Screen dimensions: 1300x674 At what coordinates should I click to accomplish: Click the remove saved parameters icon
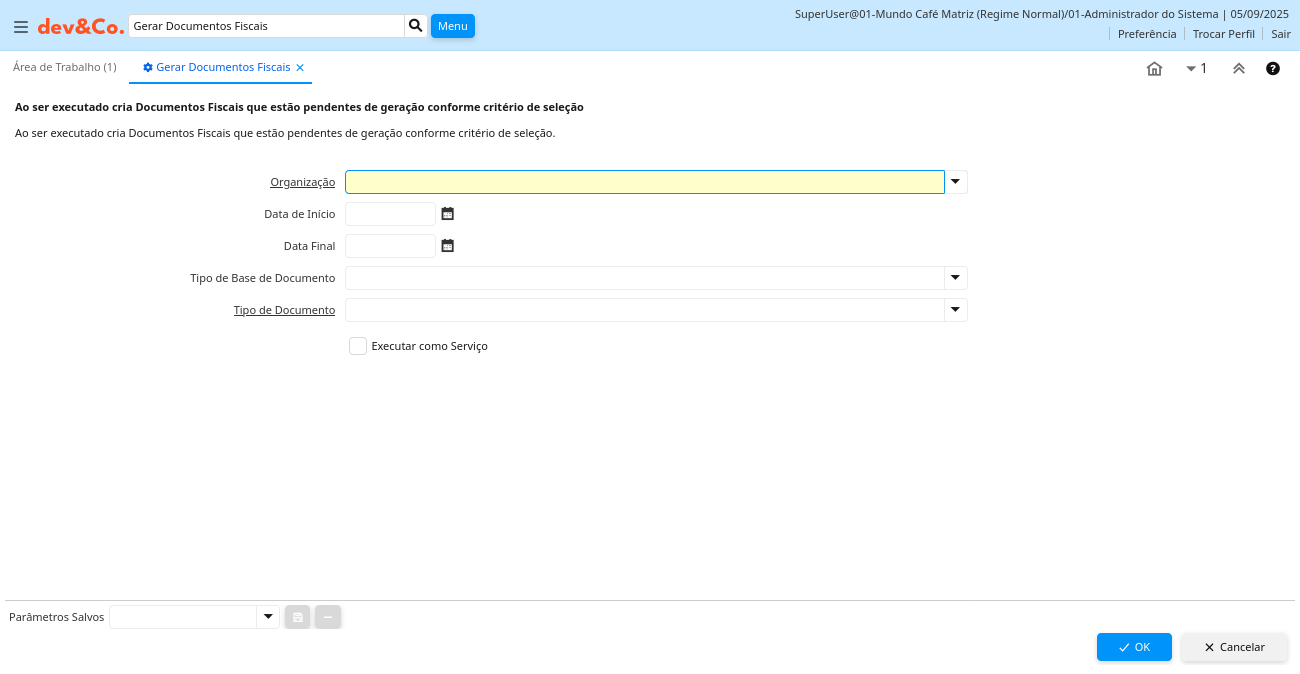[x=328, y=617]
